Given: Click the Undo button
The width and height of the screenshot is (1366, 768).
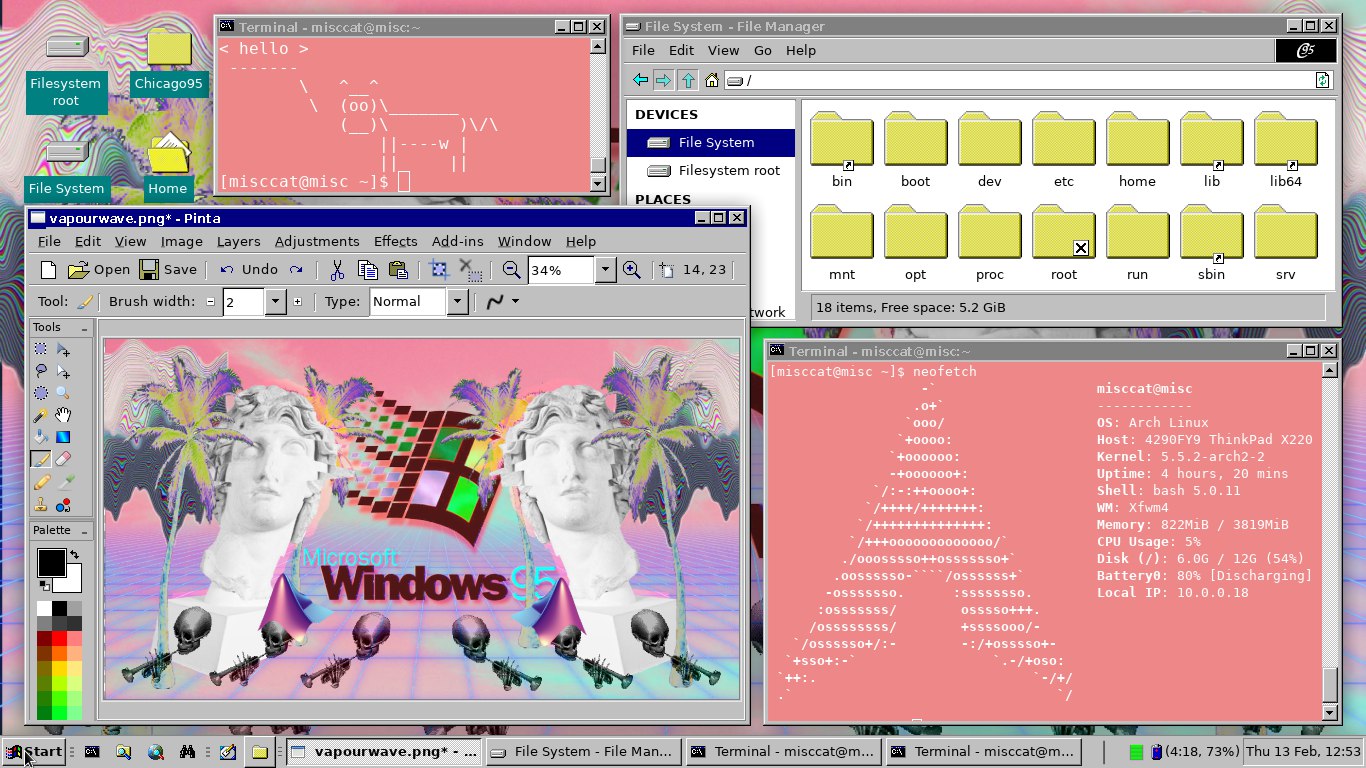Looking at the screenshot, I should (x=249, y=269).
